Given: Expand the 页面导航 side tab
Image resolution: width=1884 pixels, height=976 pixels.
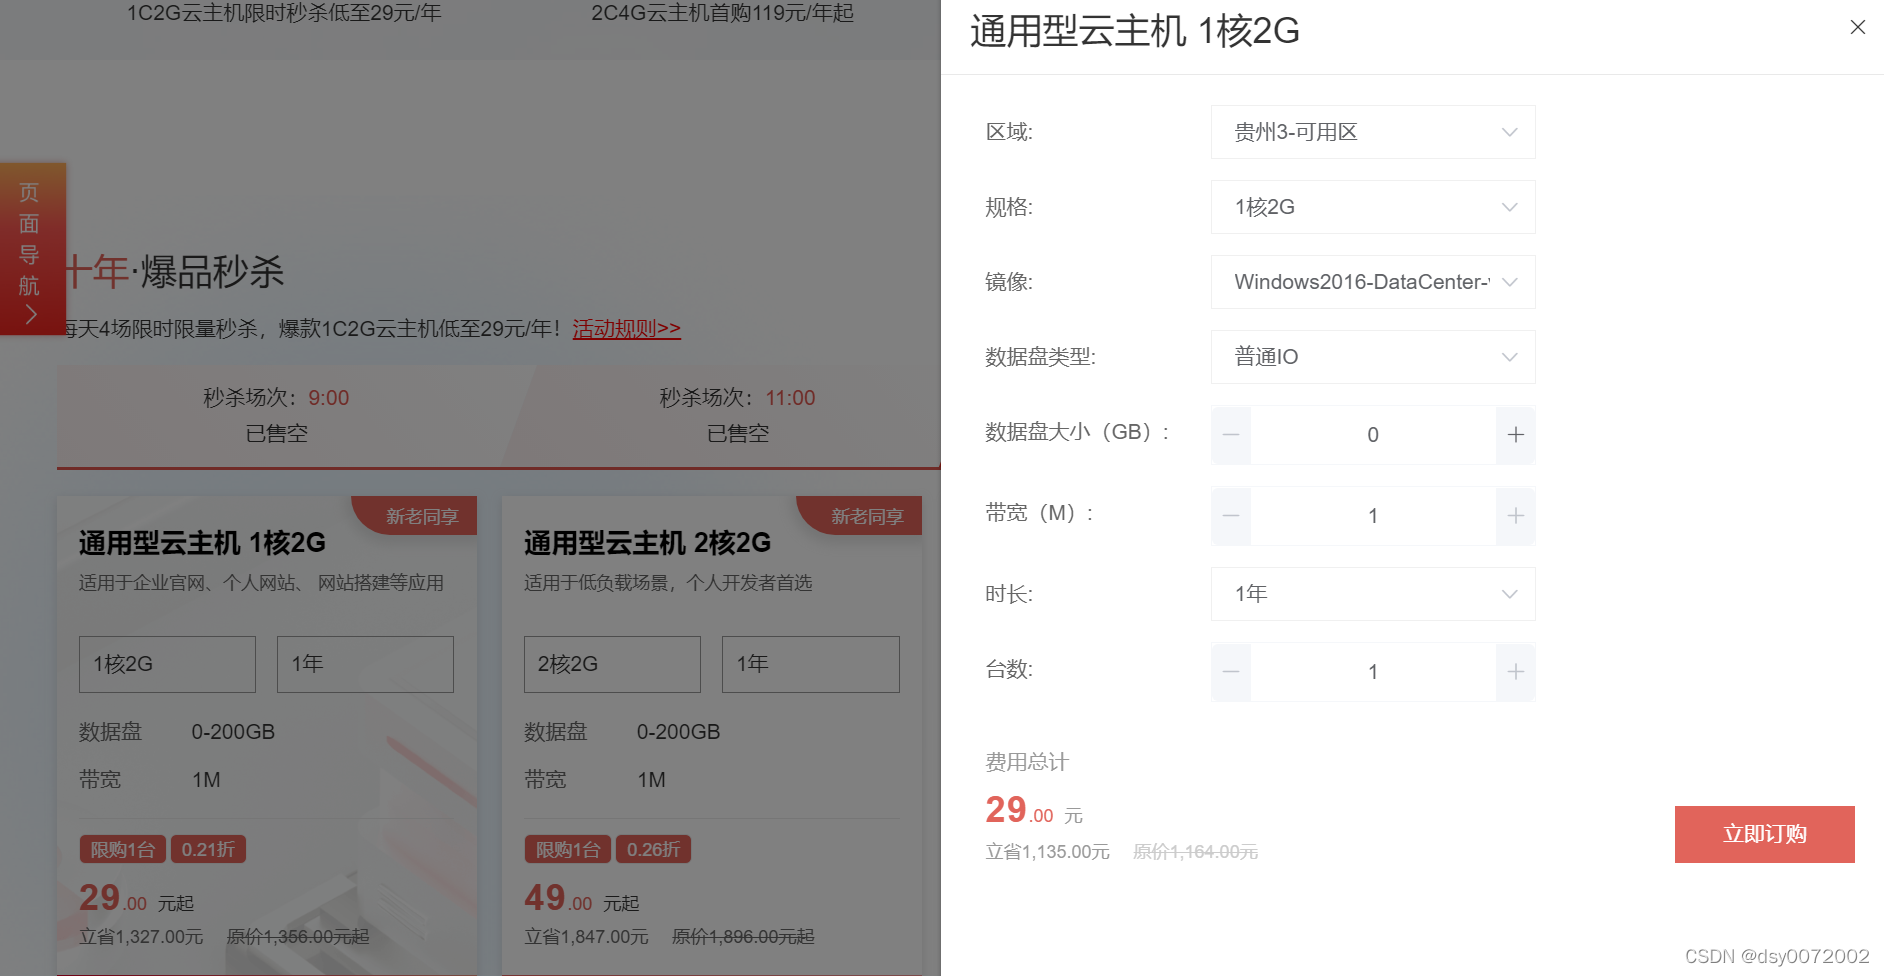Looking at the screenshot, I should [32, 249].
